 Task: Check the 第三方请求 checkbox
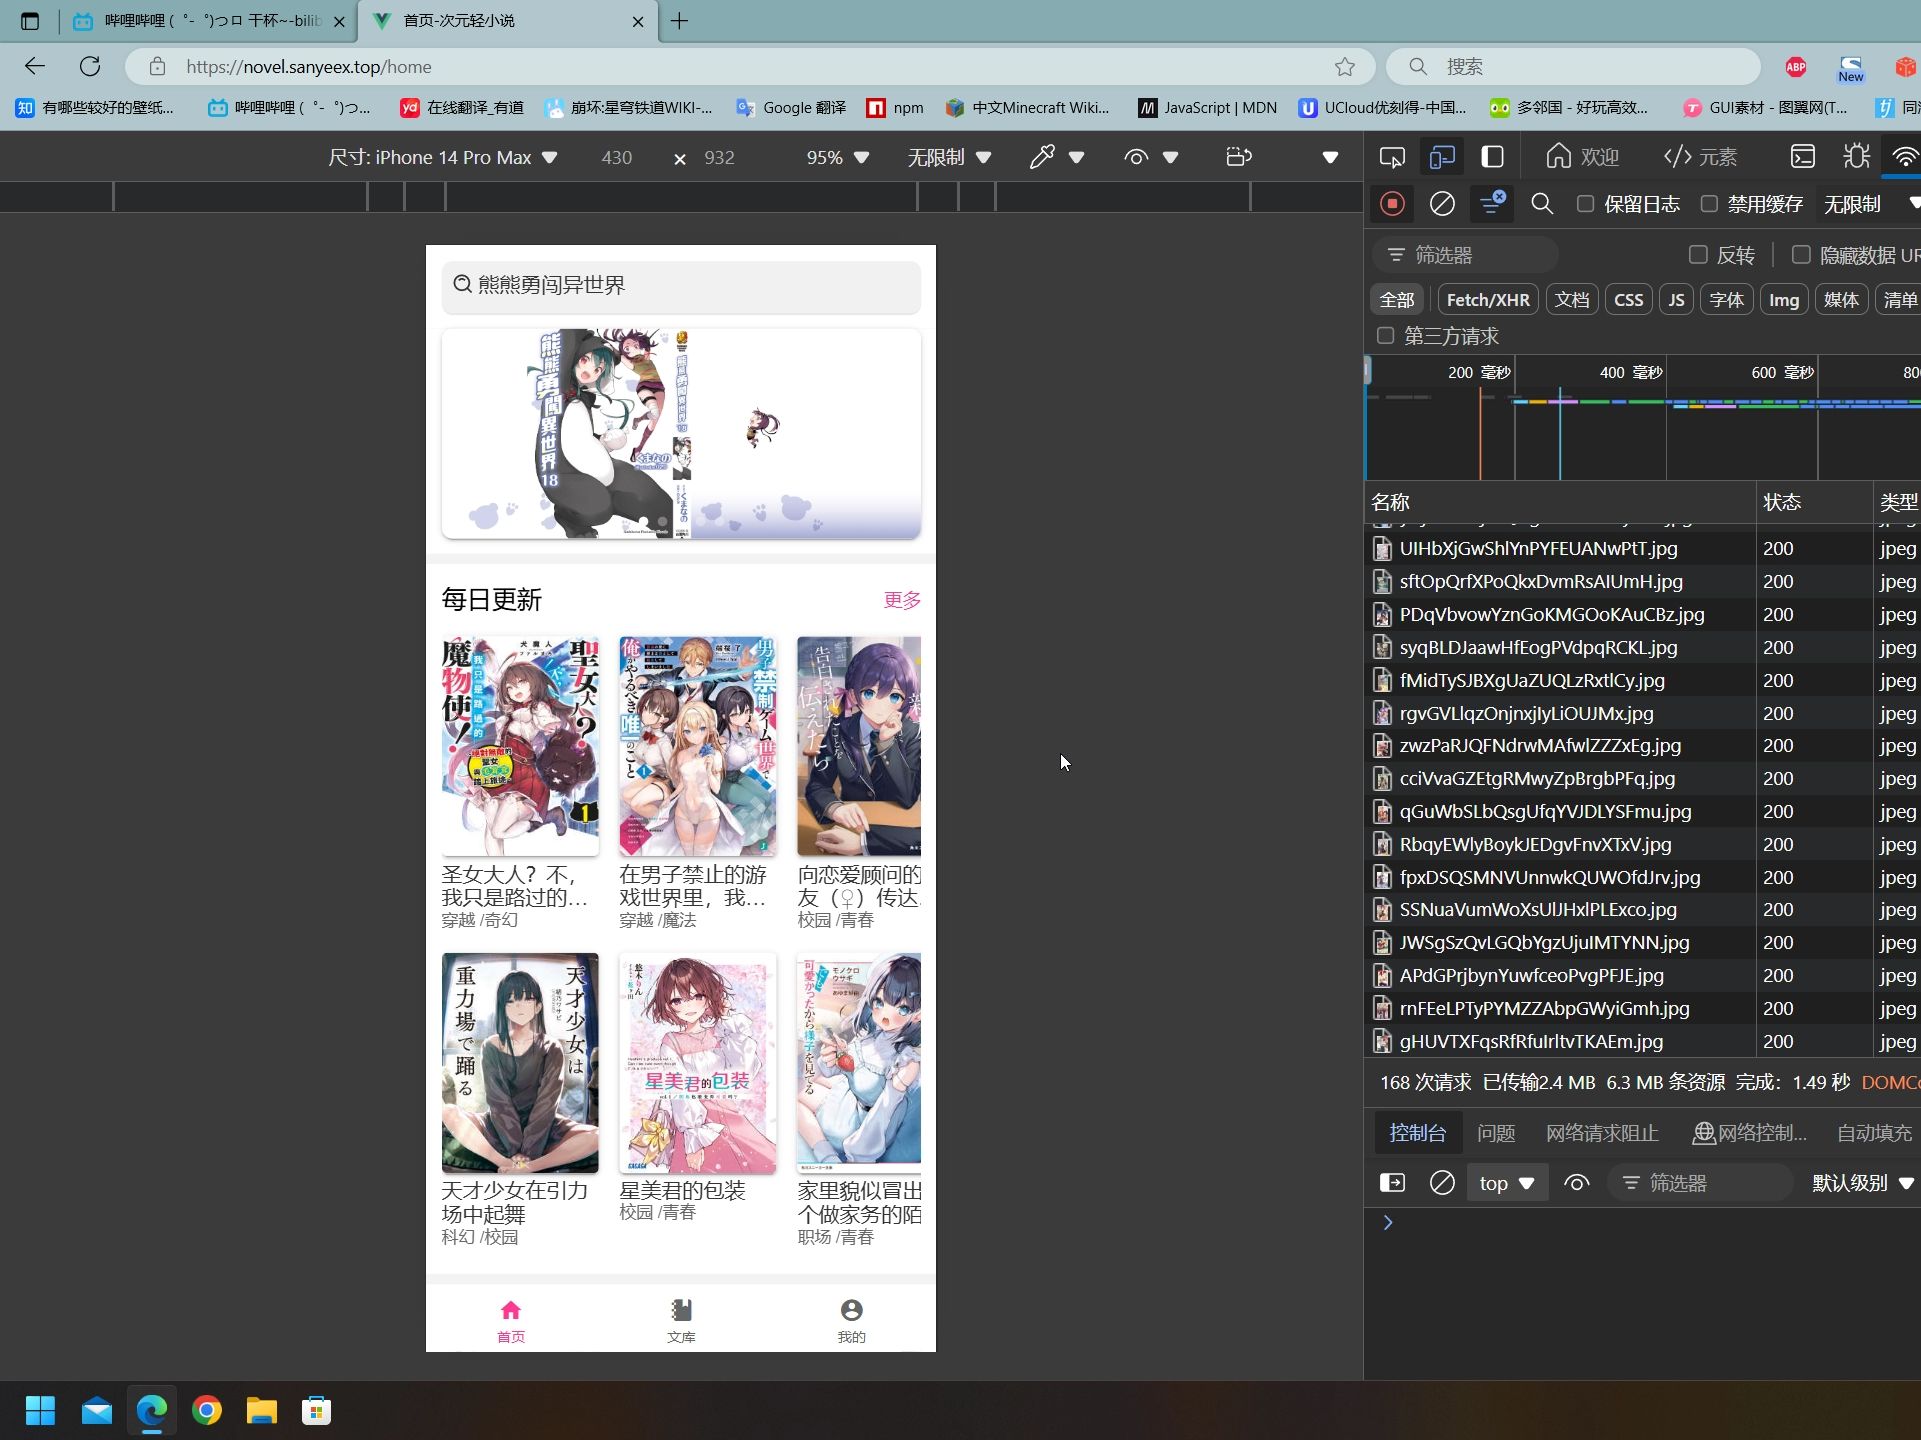coord(1385,336)
